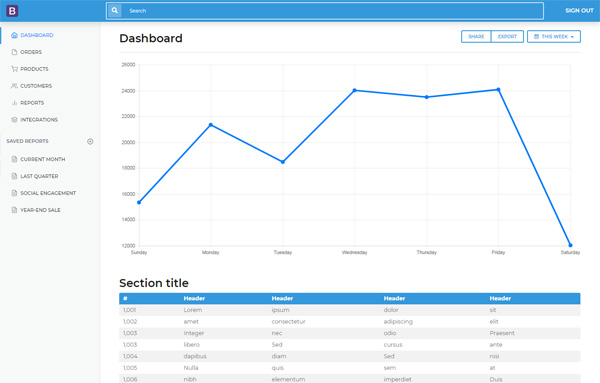Click the Bootstrap B logo
The height and width of the screenshot is (383, 600).
coord(12,11)
